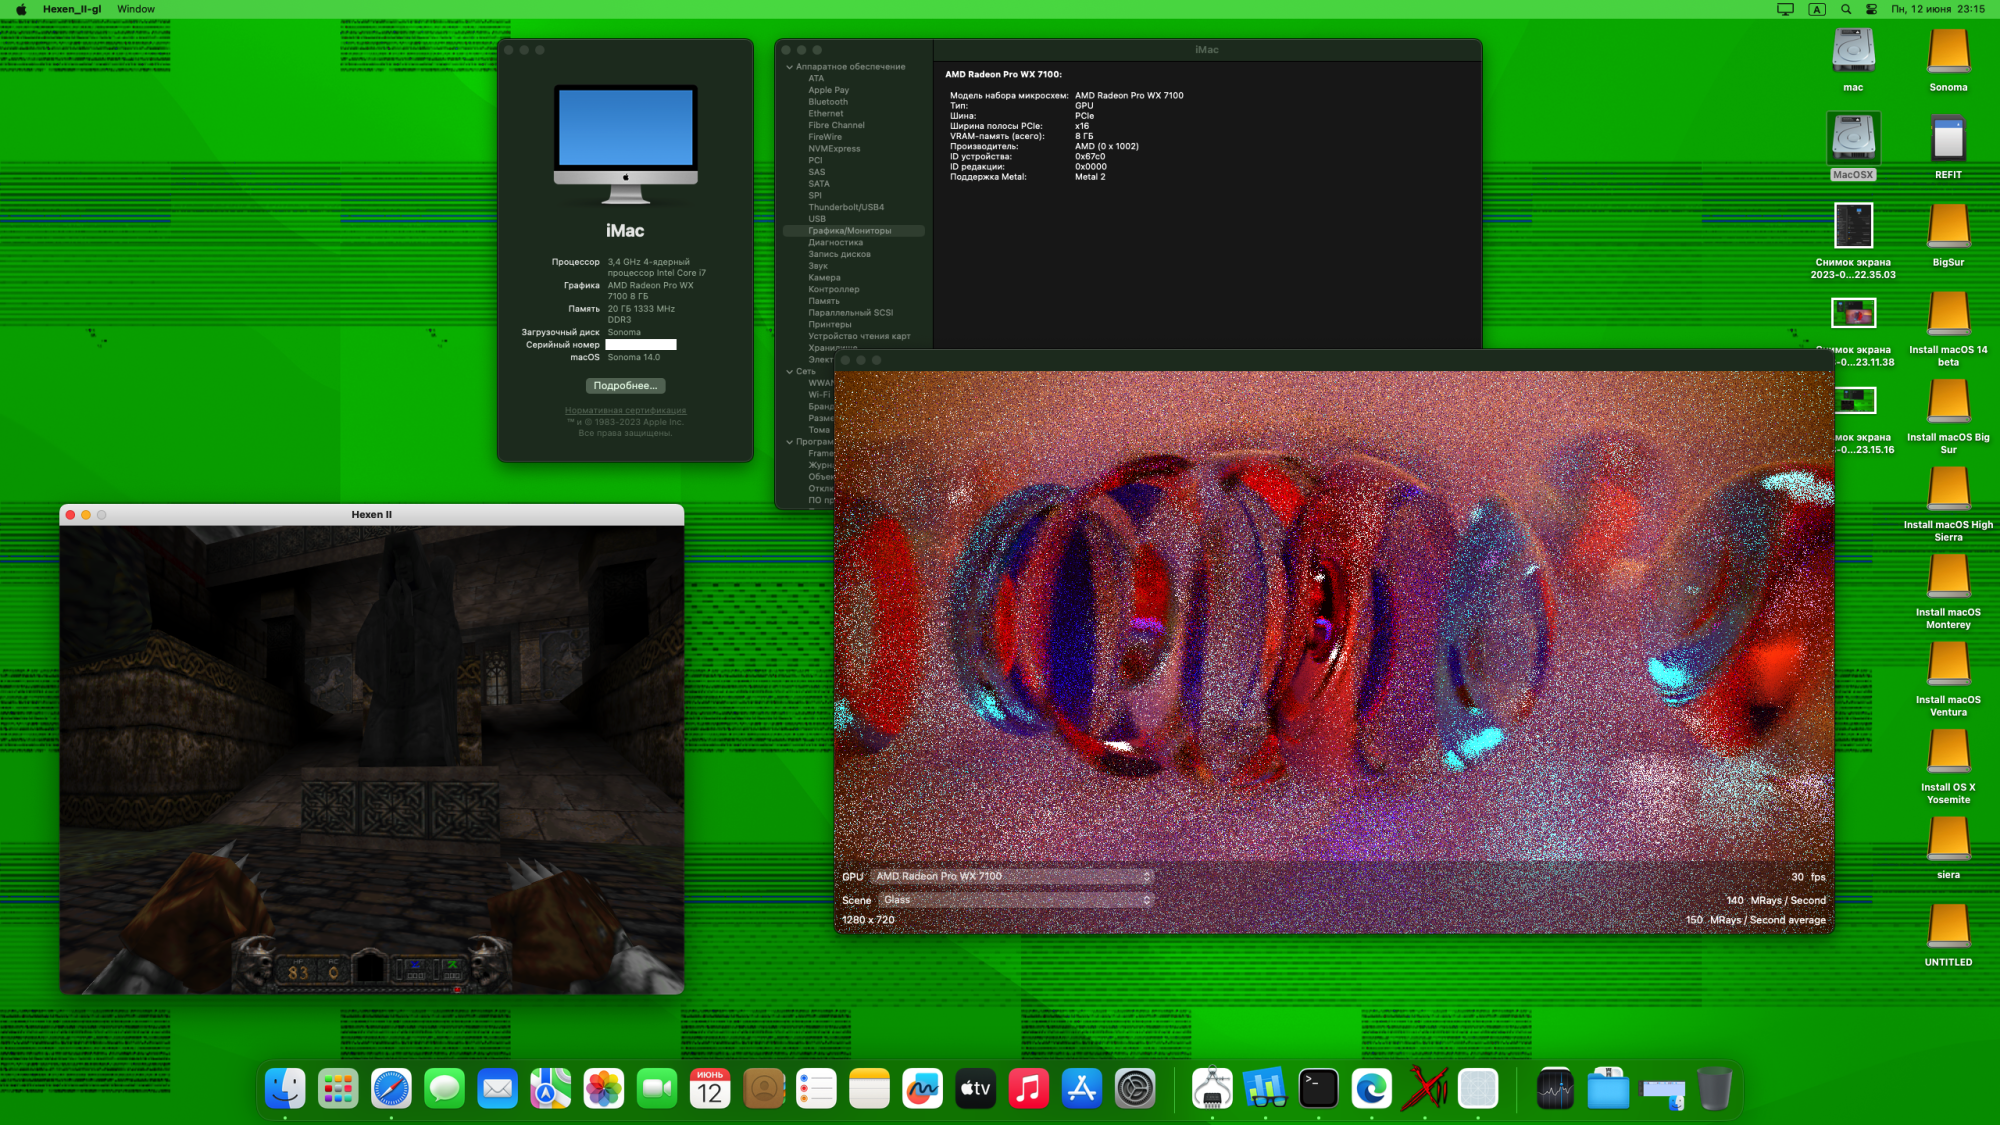Image resolution: width=2000 pixels, height=1125 pixels.
Task: Open Notes app in the Dock
Action: coord(869,1089)
